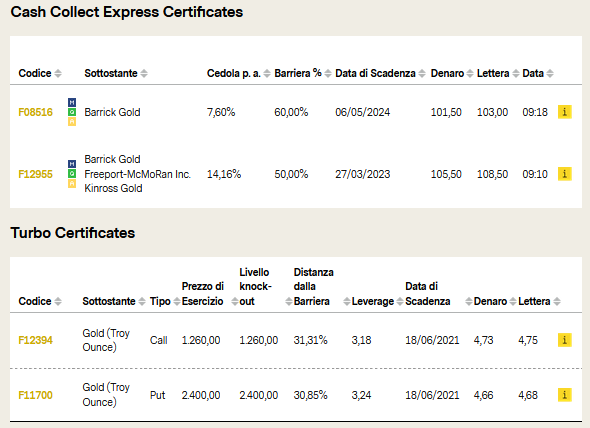Click the yellow A badge beside F12955
Screen dimensions: 590x428
(x=72, y=183)
